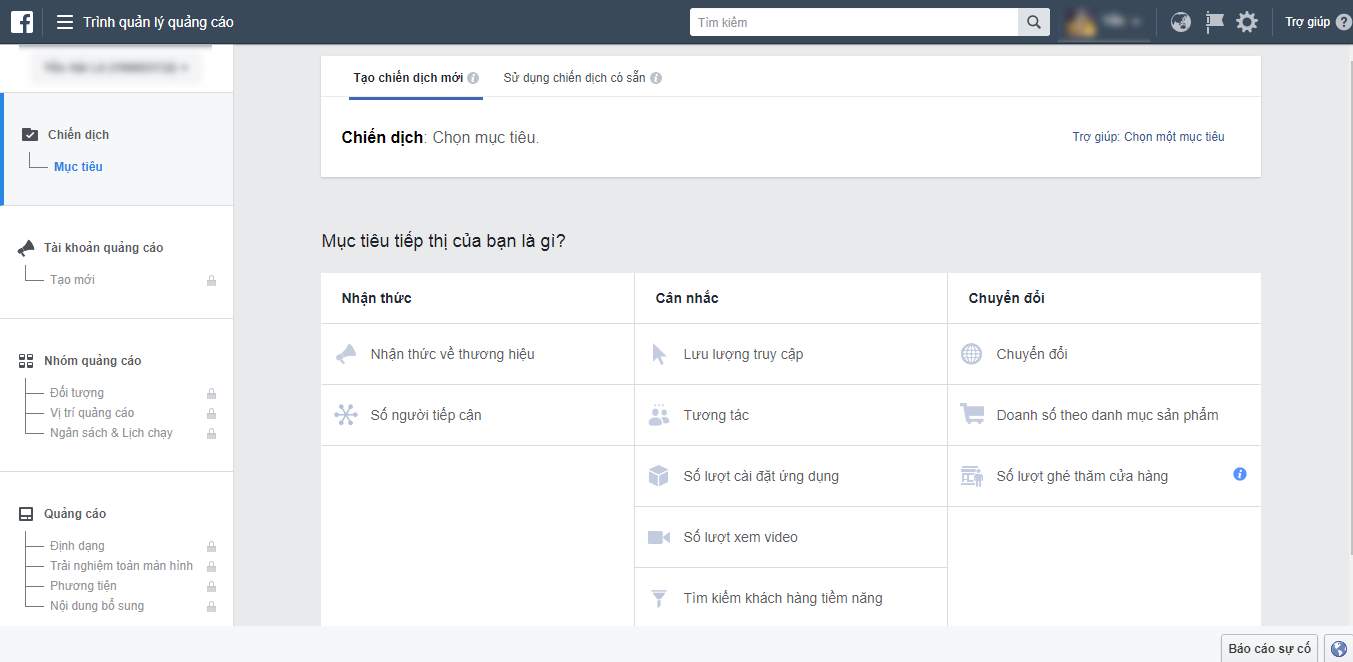Click the lock beside Ngân sách & Lịch chạy

pyautogui.click(x=211, y=432)
